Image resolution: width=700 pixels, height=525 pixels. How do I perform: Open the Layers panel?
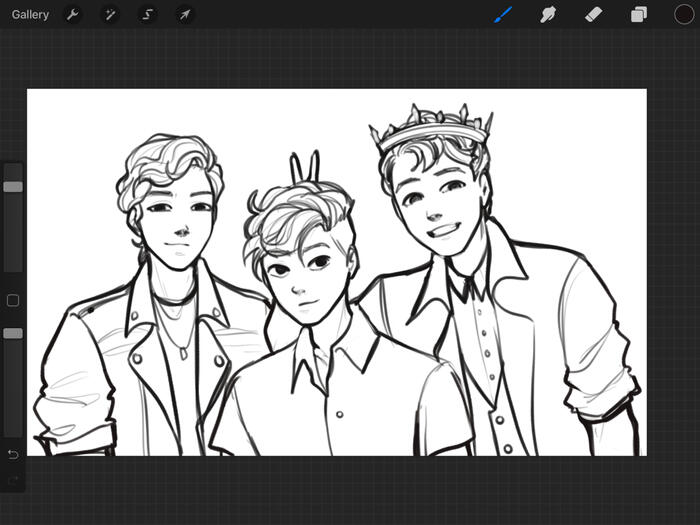[x=638, y=15]
